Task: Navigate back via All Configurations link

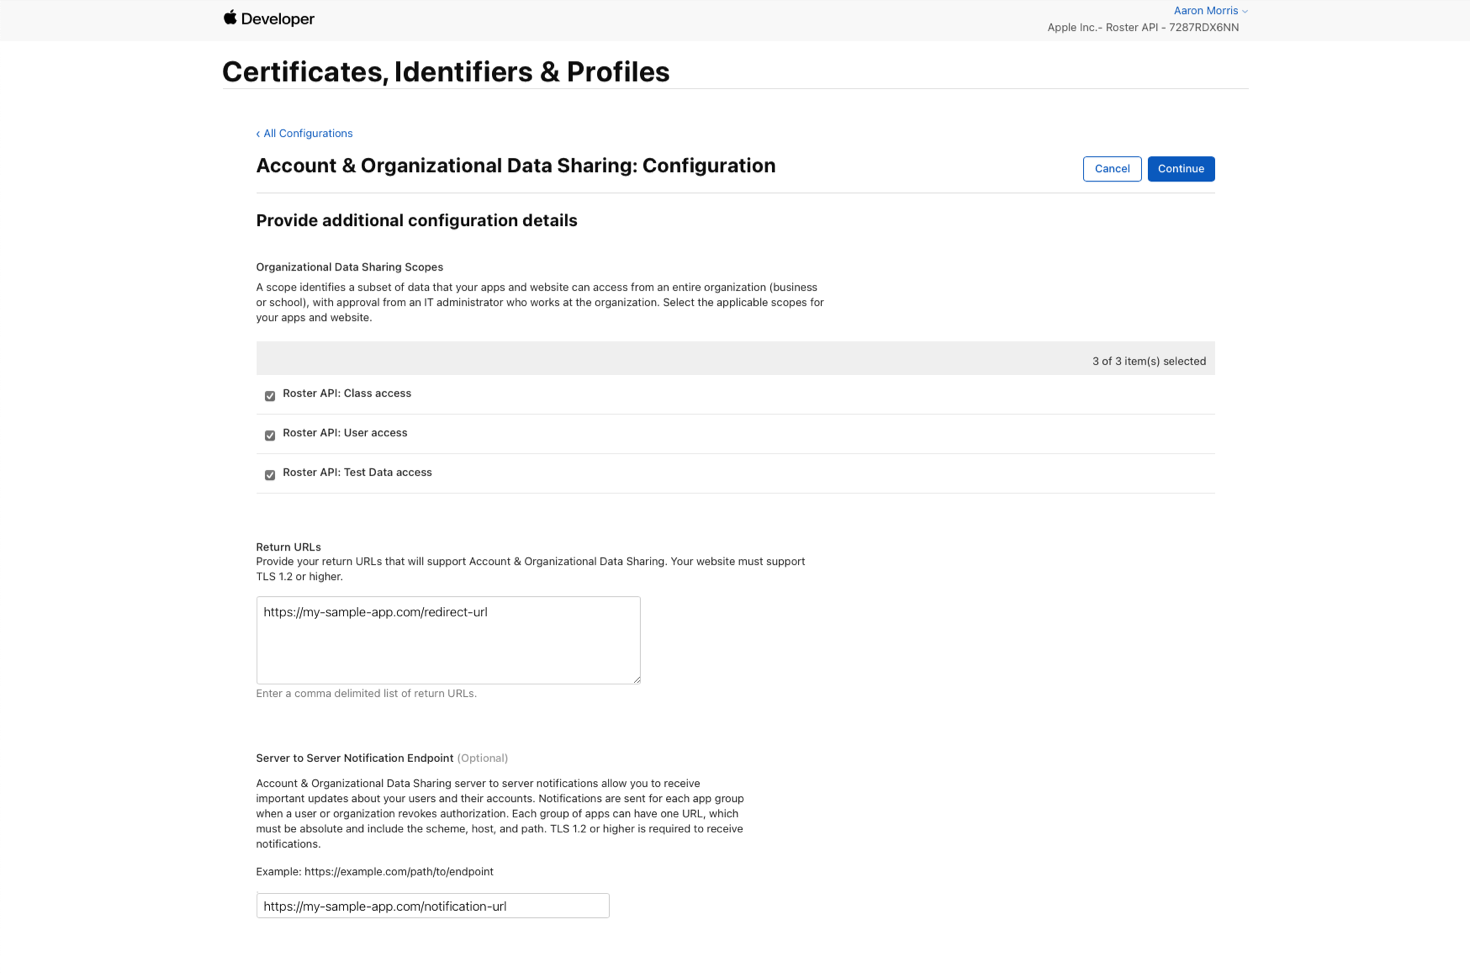Action: [308, 133]
